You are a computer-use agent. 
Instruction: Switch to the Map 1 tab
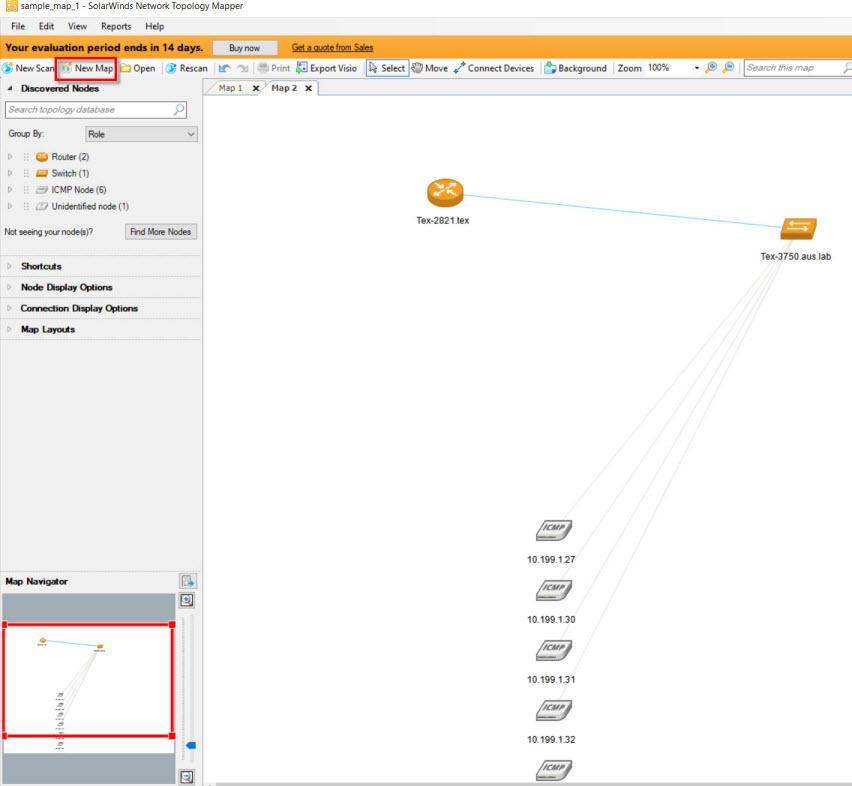[230, 88]
